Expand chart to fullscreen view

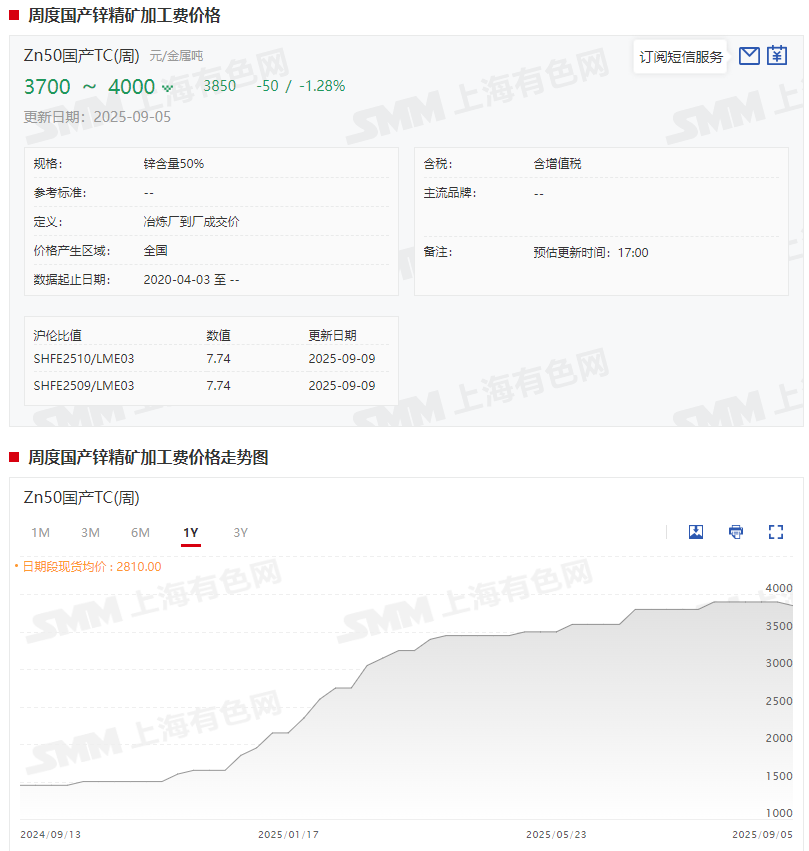tap(776, 532)
